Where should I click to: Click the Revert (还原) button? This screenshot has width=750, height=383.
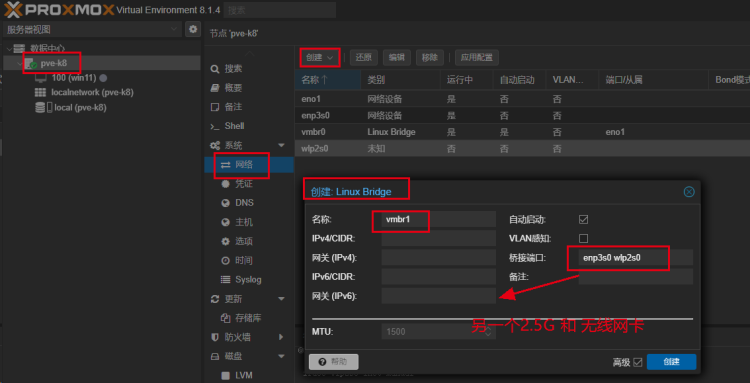click(364, 57)
